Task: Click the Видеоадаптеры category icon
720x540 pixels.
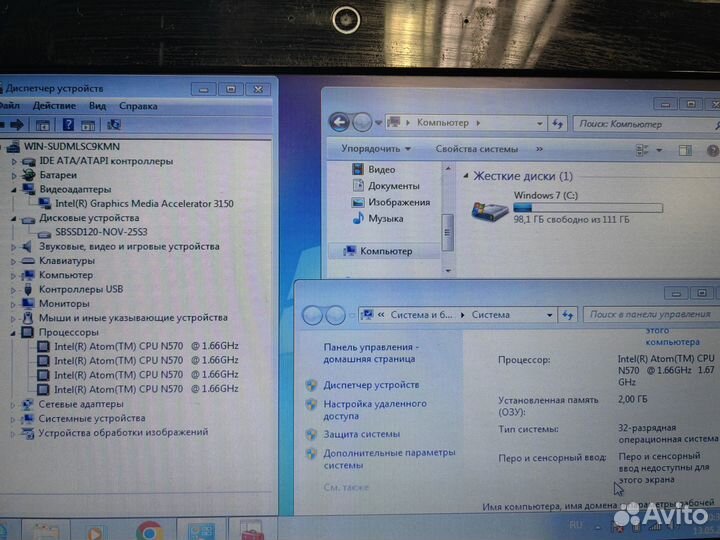Action: coord(29,189)
